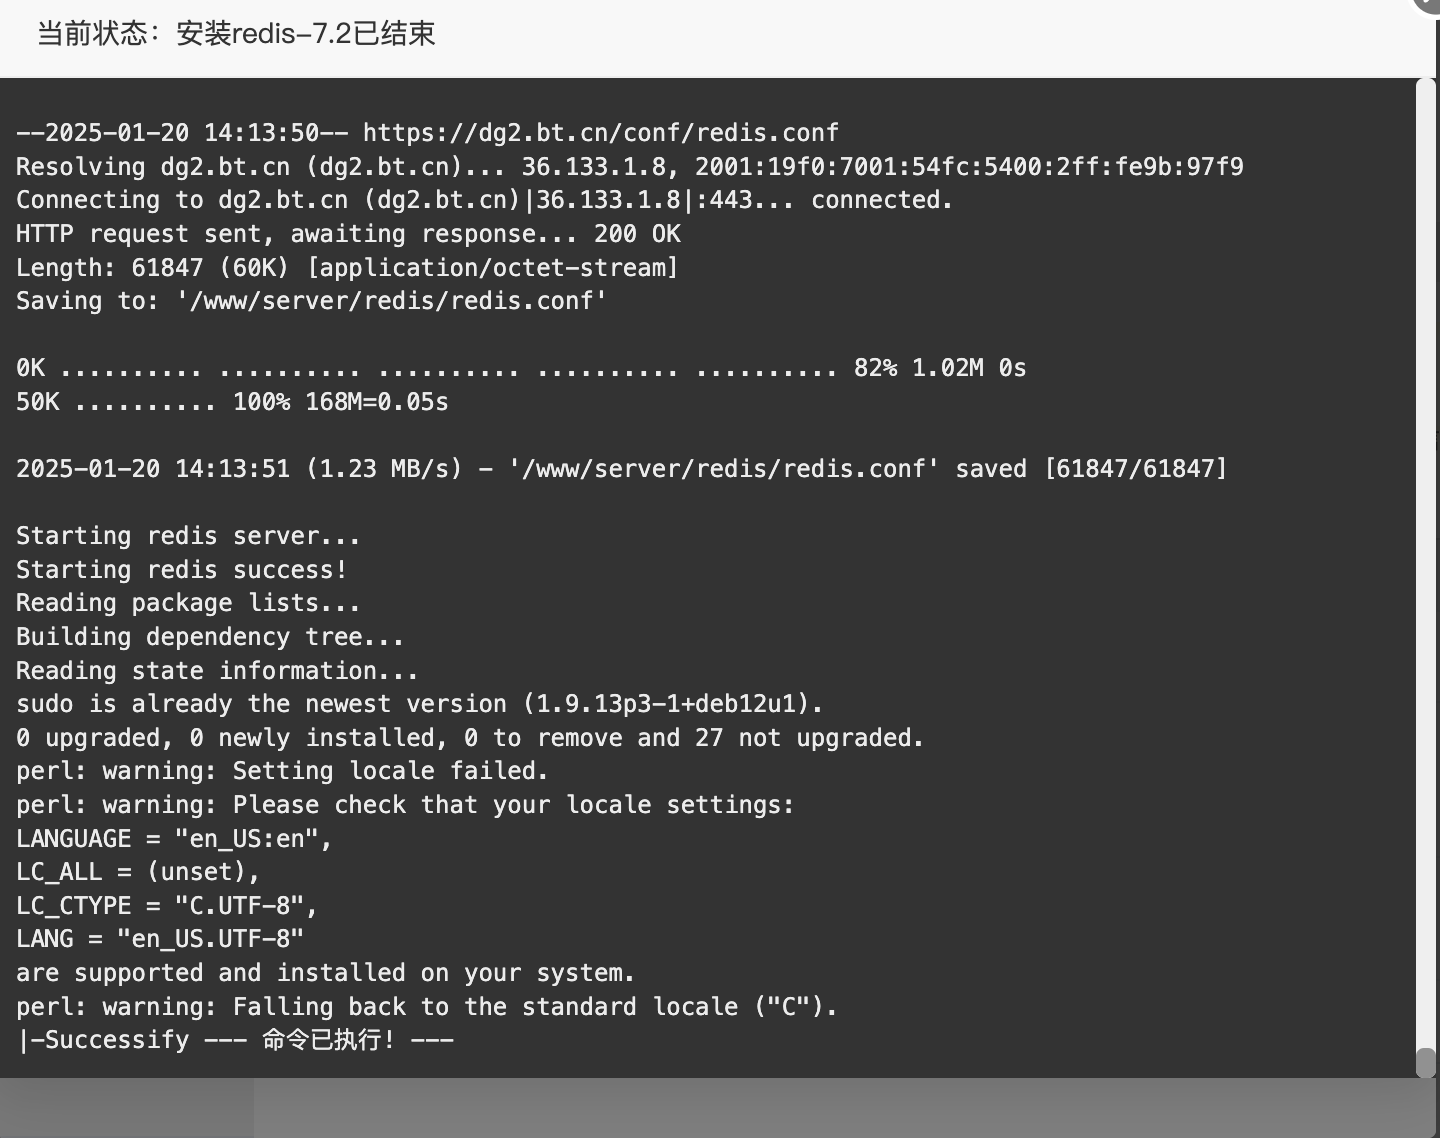The width and height of the screenshot is (1440, 1138).
Task: Click the 82% download progress line
Action: (x=521, y=368)
